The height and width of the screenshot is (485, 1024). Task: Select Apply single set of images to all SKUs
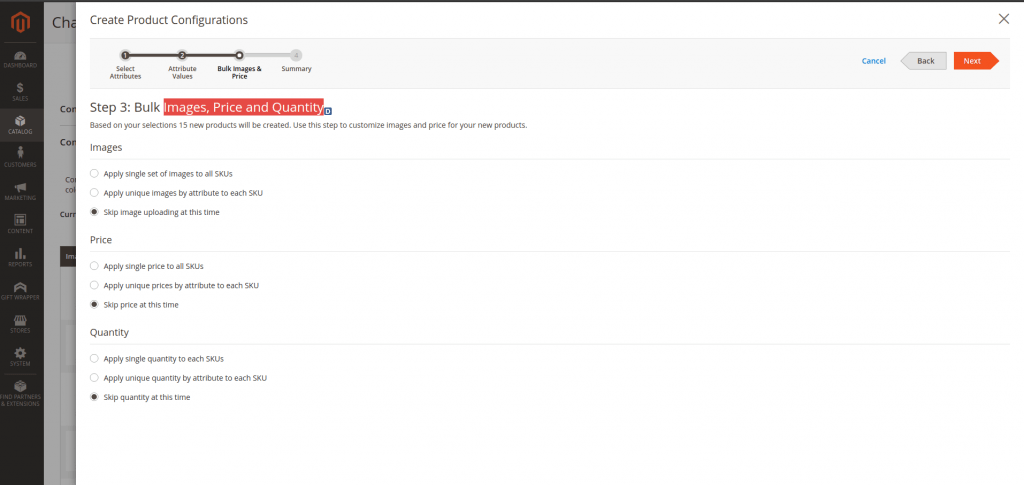(x=95, y=174)
